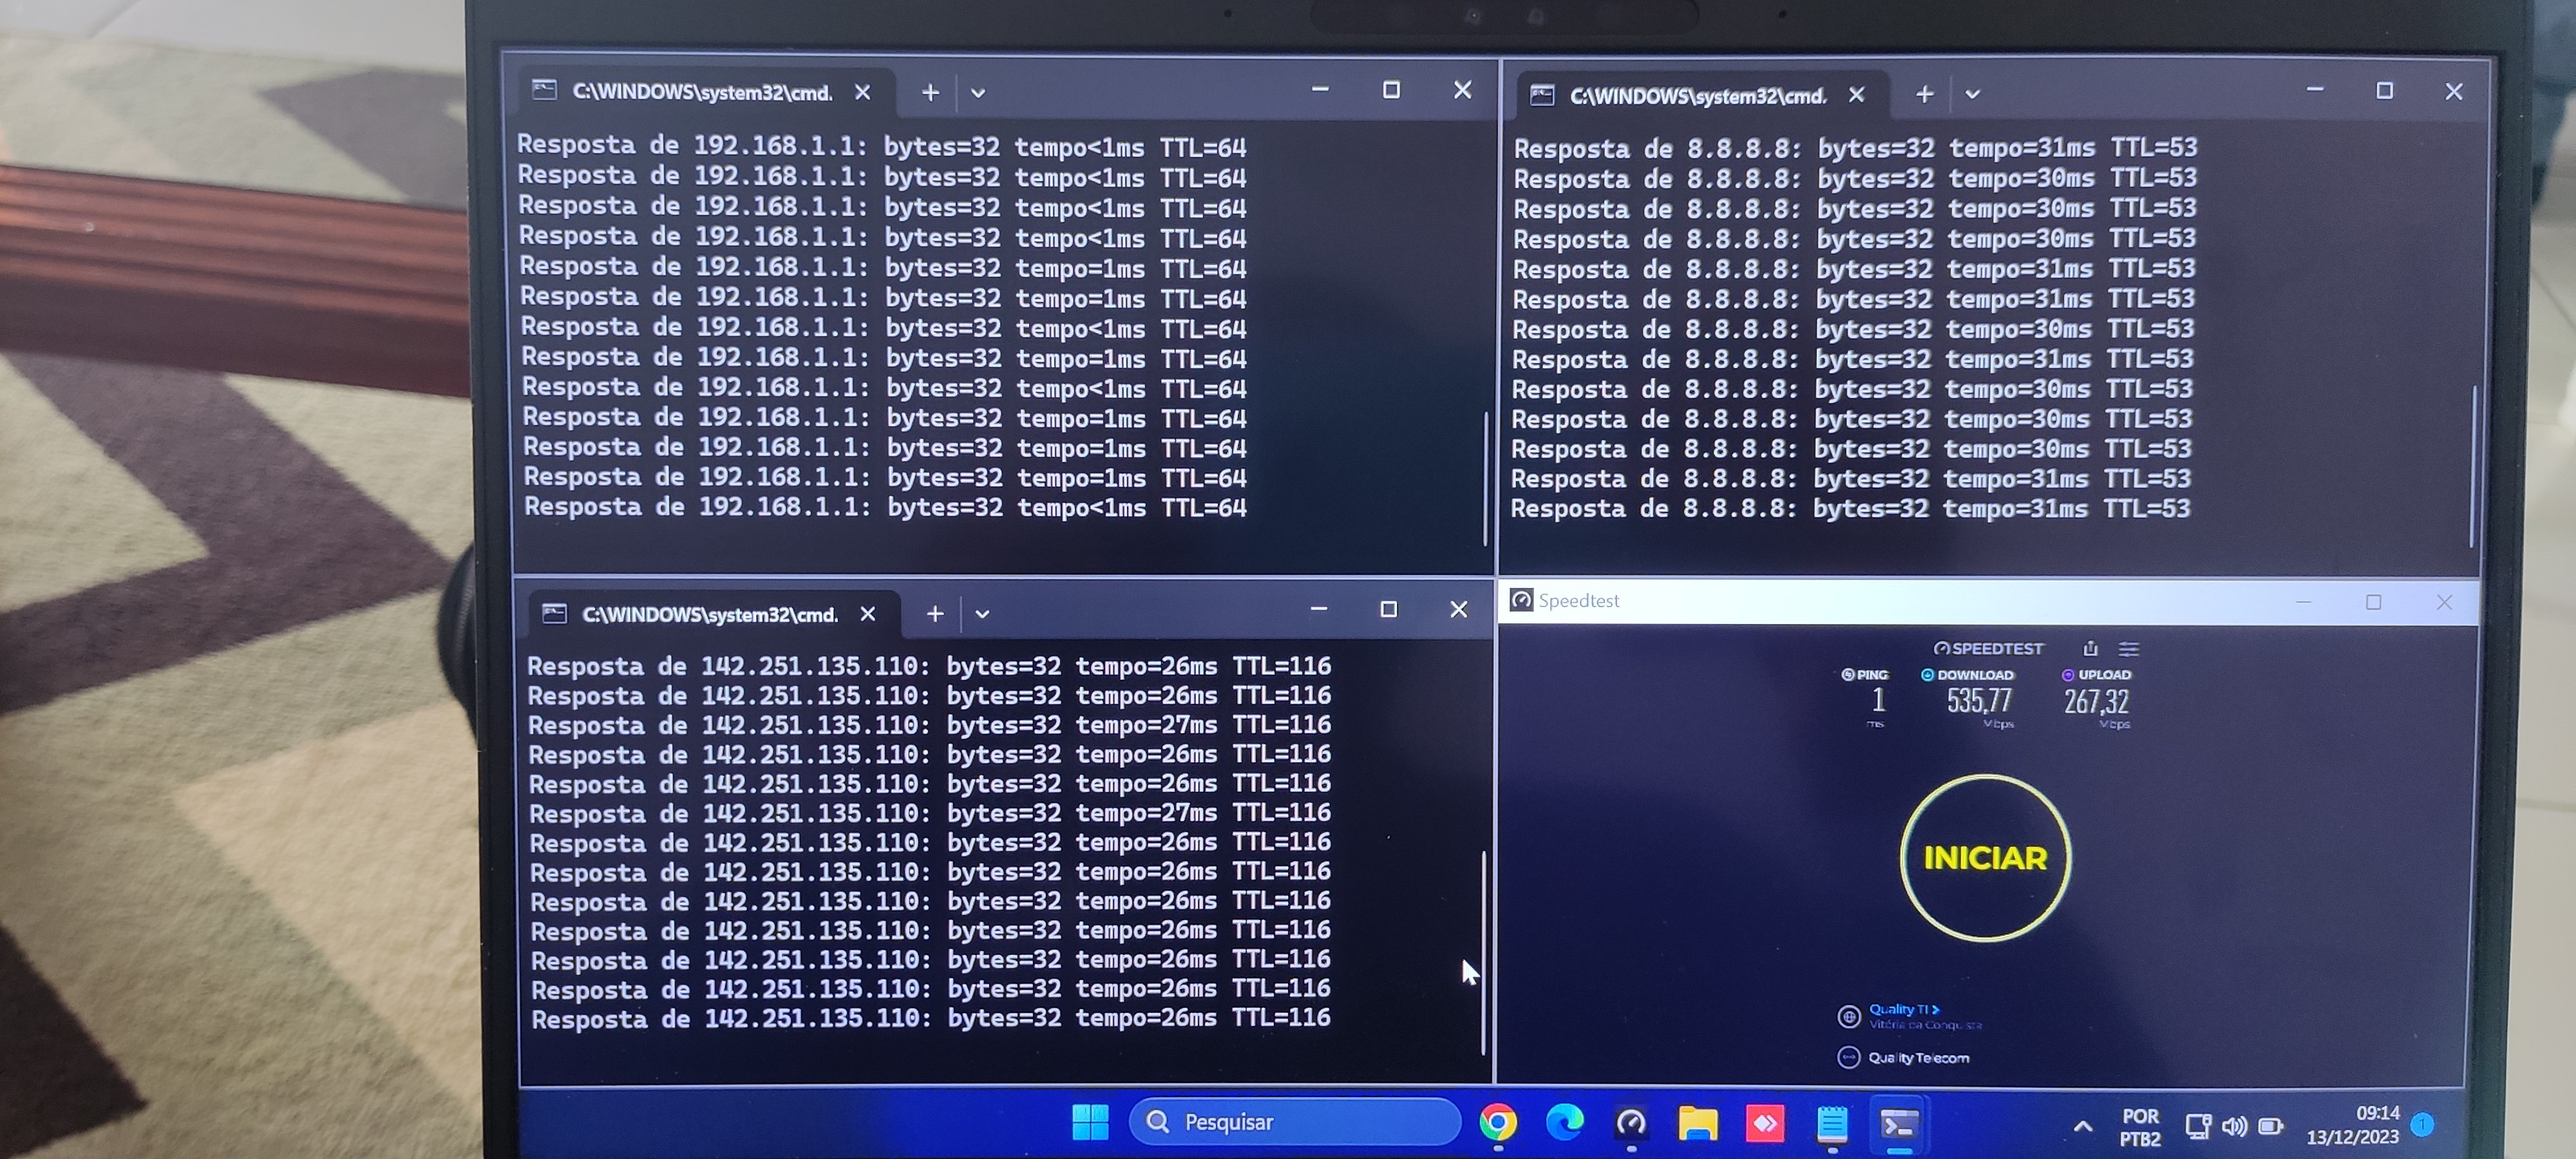The image size is (2576, 1159).
Task: Open new tab dropdown in 192.168.1.1 terminal
Action: pos(978,93)
